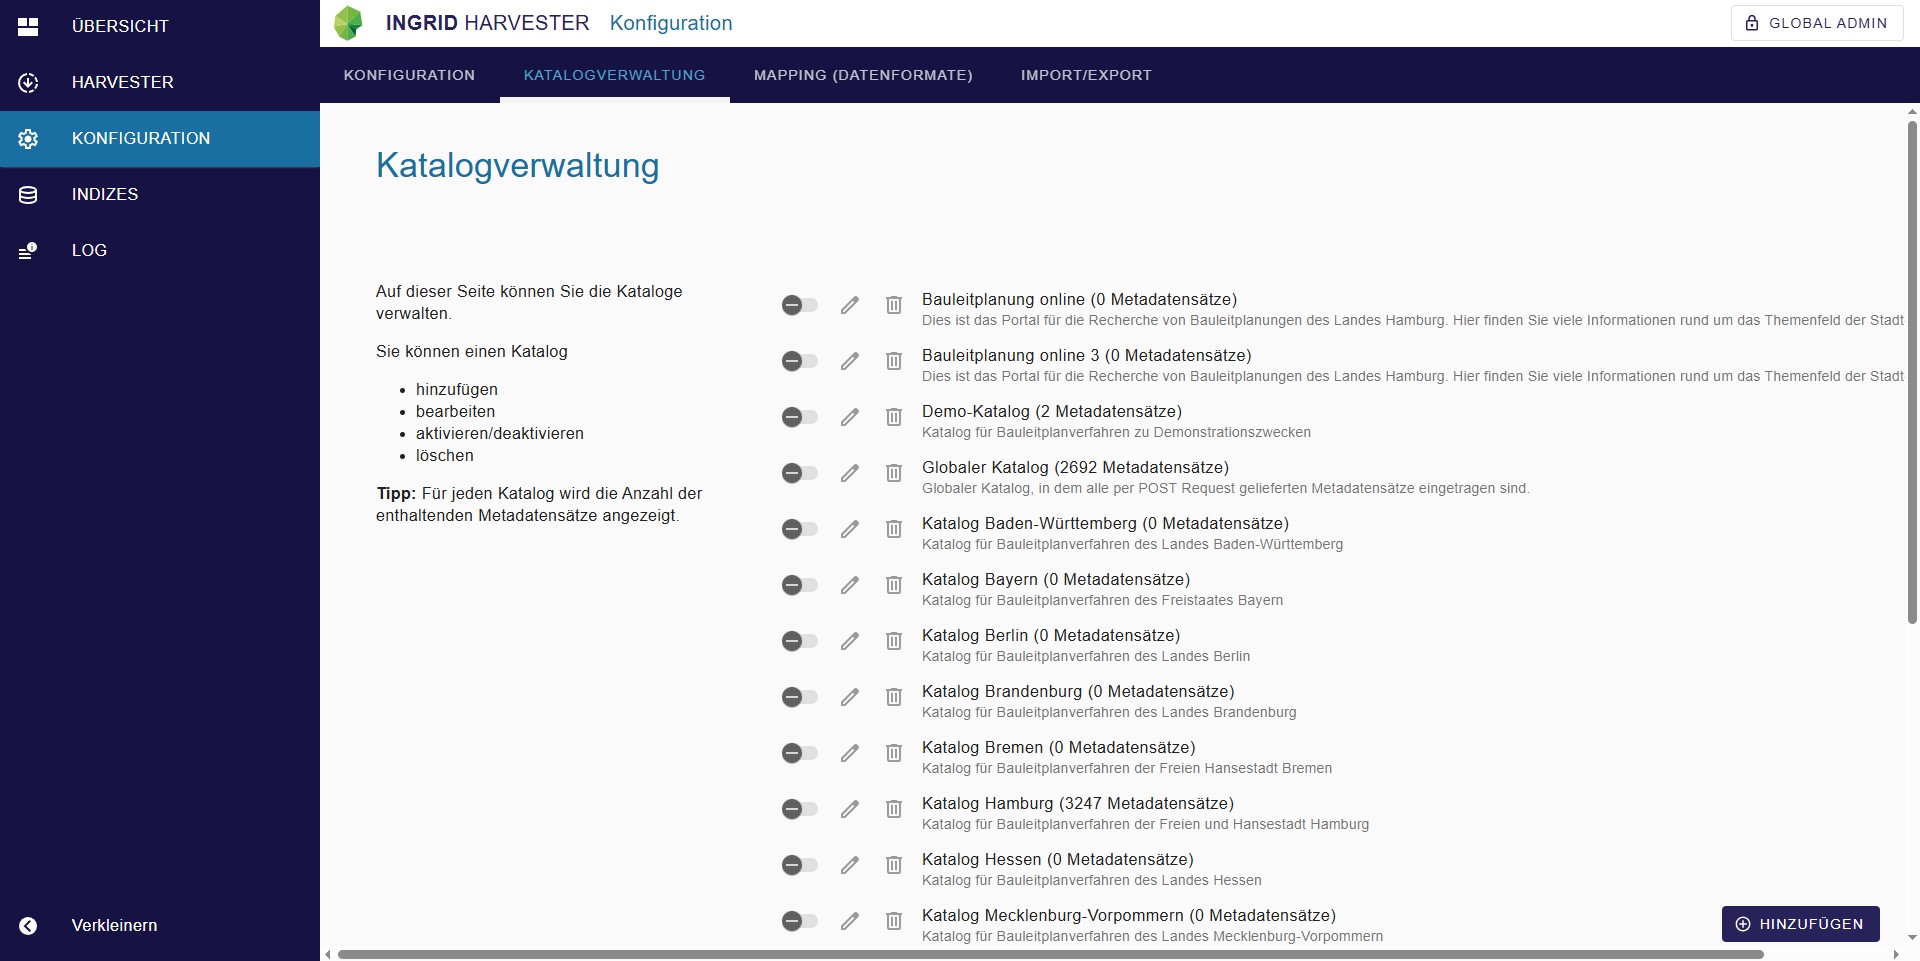Enable the Katalog Baden-Württemberg switch

pyautogui.click(x=799, y=529)
